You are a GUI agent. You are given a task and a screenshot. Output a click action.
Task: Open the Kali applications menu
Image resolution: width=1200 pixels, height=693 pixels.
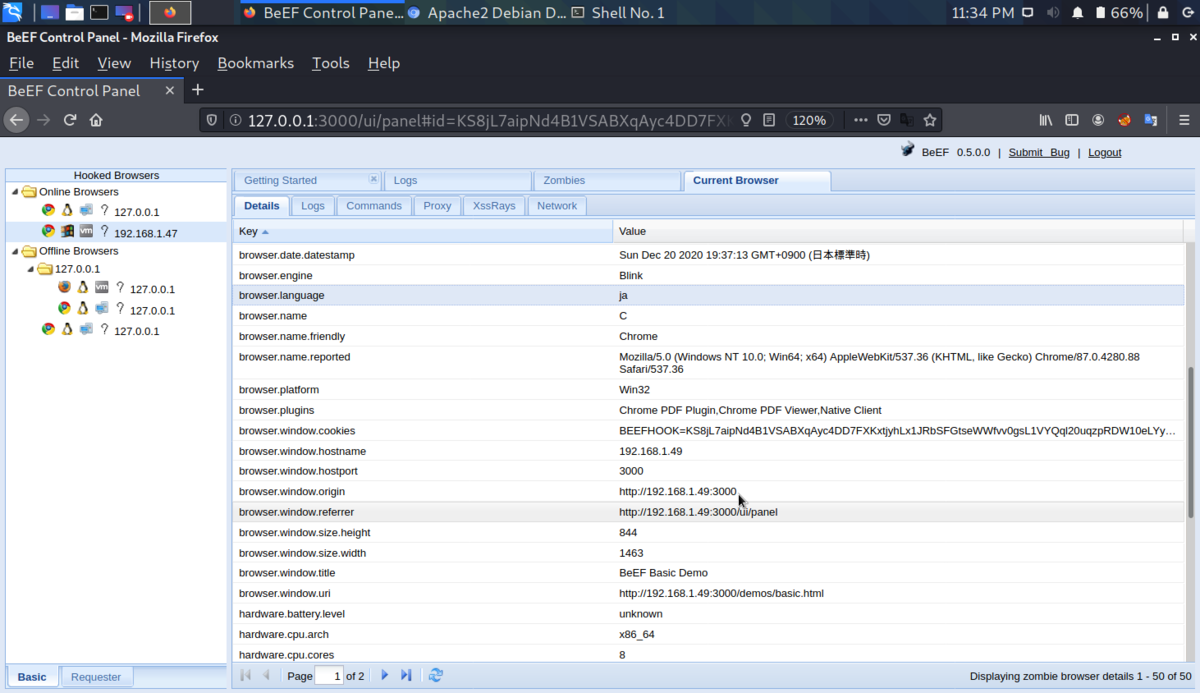click(x=13, y=13)
